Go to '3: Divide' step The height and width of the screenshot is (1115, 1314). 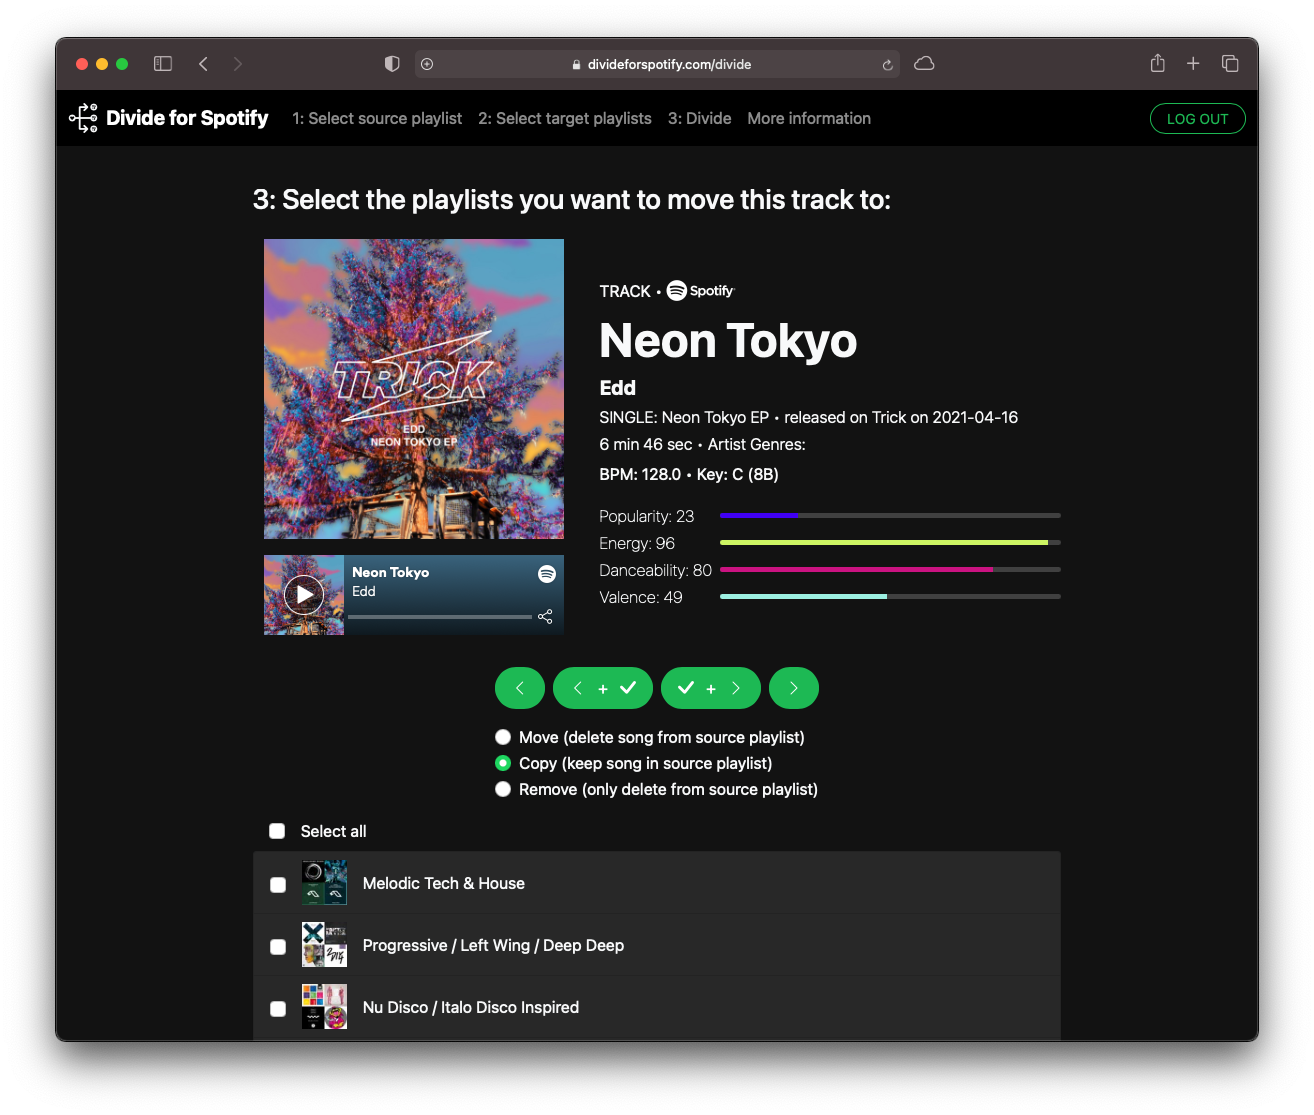point(700,118)
